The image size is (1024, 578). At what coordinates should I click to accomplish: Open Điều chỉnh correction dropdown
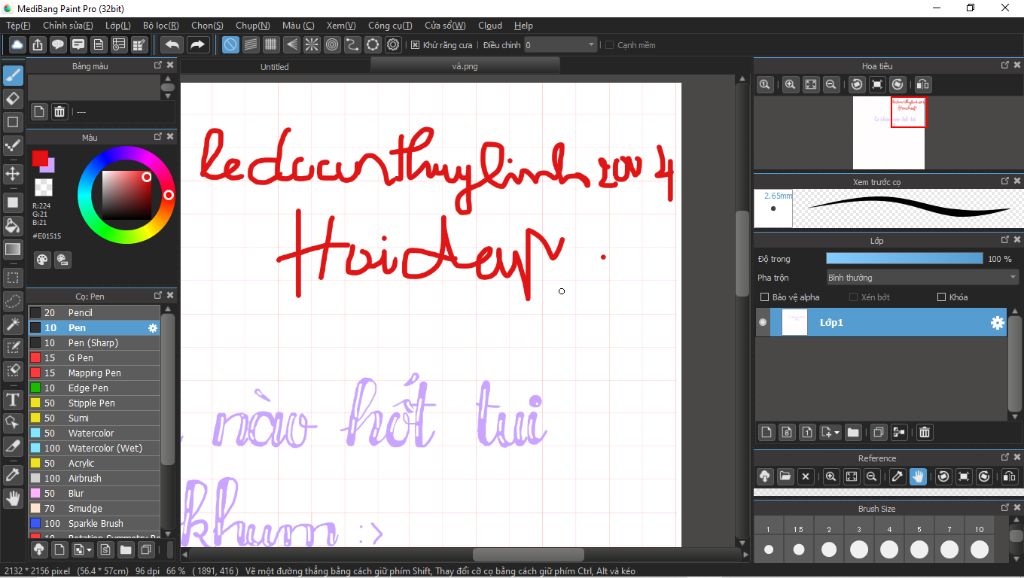click(x=560, y=45)
